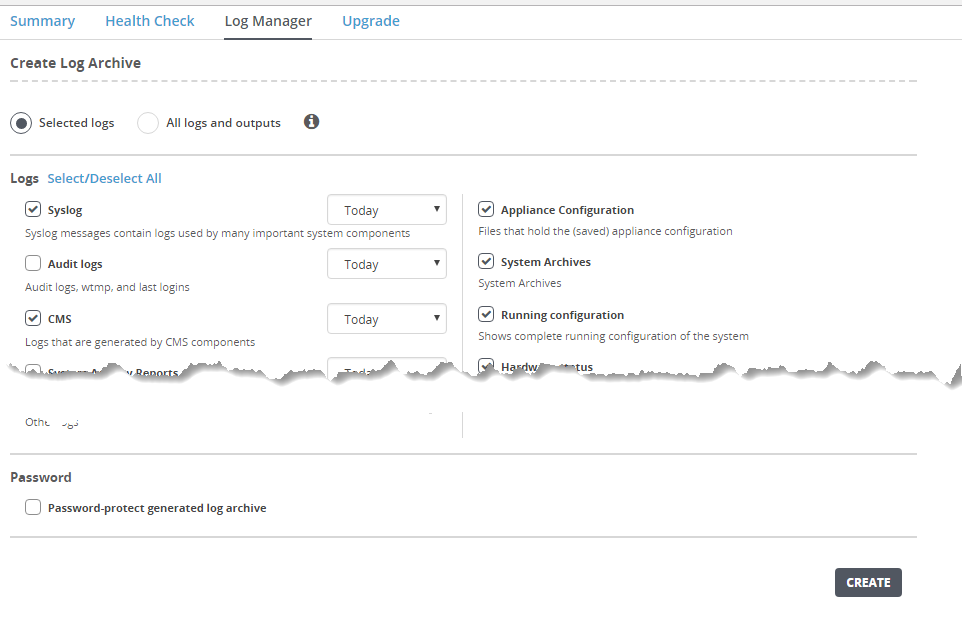962x619 pixels.
Task: Open the Health Check tab
Action: [150, 21]
